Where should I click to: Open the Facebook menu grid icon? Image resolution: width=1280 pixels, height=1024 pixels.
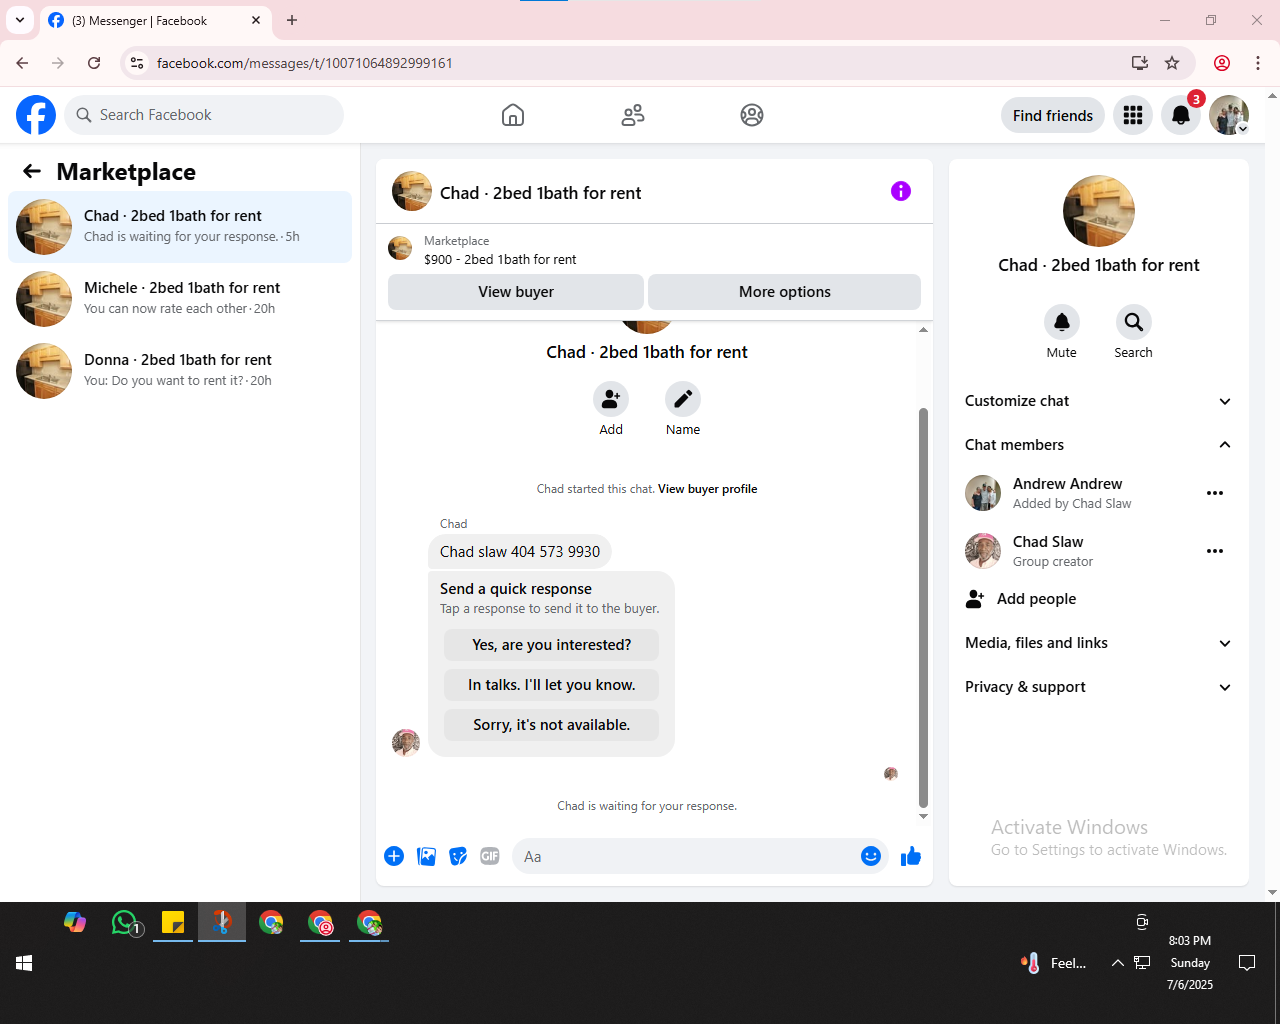[1133, 115]
